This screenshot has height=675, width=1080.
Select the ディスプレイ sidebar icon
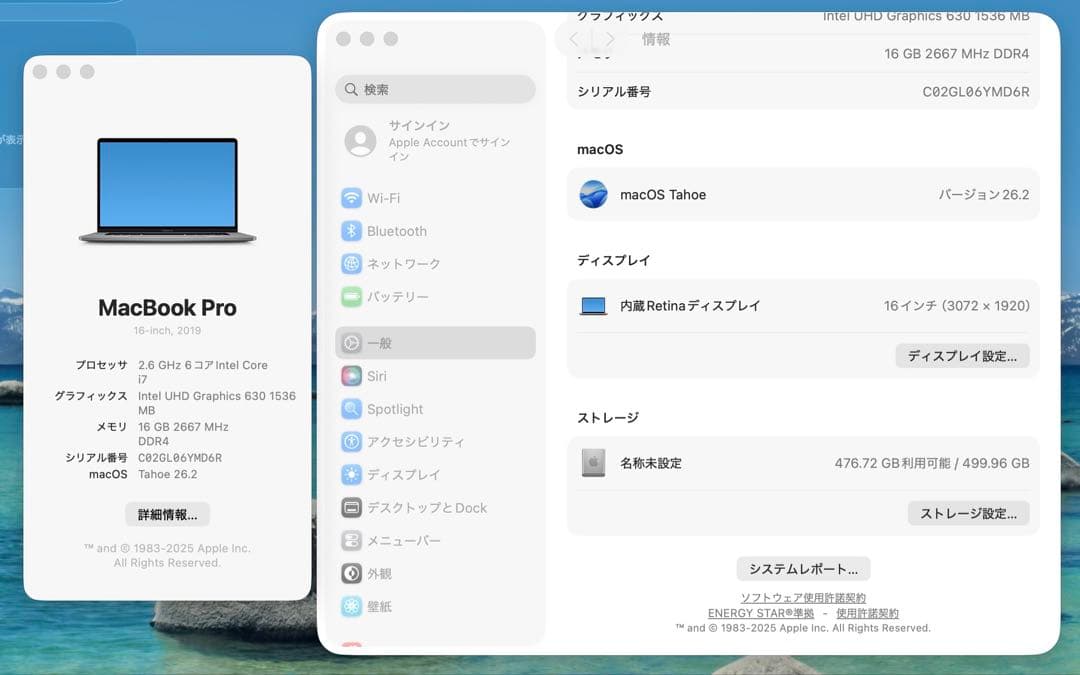coord(398,474)
